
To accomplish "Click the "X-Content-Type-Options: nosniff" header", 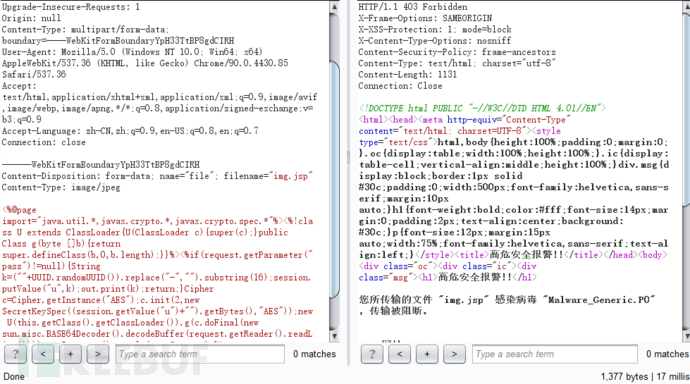I will click(x=435, y=40).
